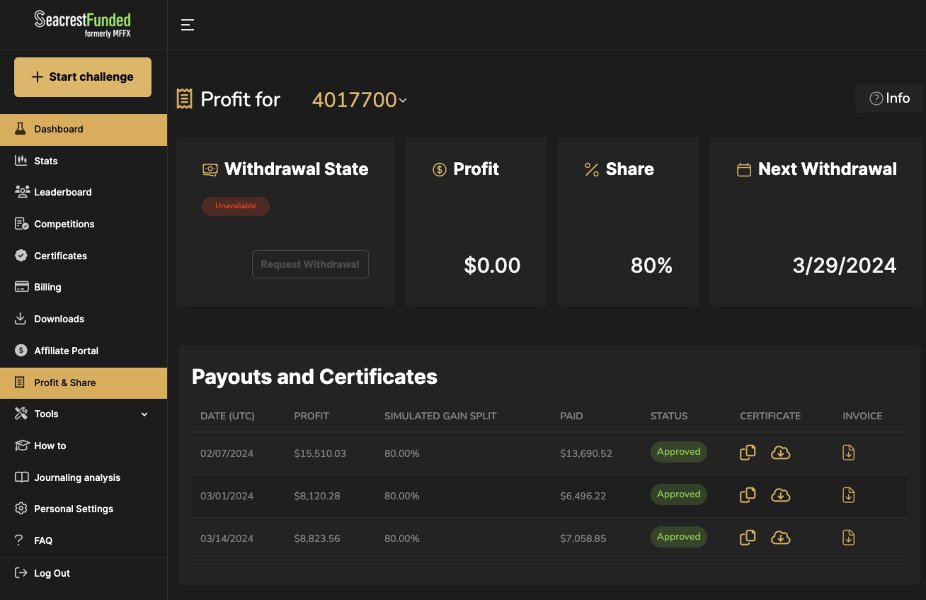Screen dimensions: 926x600
Task: Download the invoice for 02/07/2024
Action: coord(848,452)
